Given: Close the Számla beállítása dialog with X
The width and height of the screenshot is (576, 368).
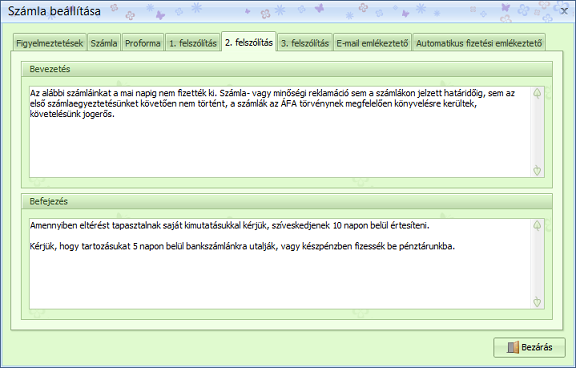Looking at the screenshot, I should pyautogui.click(x=564, y=11).
